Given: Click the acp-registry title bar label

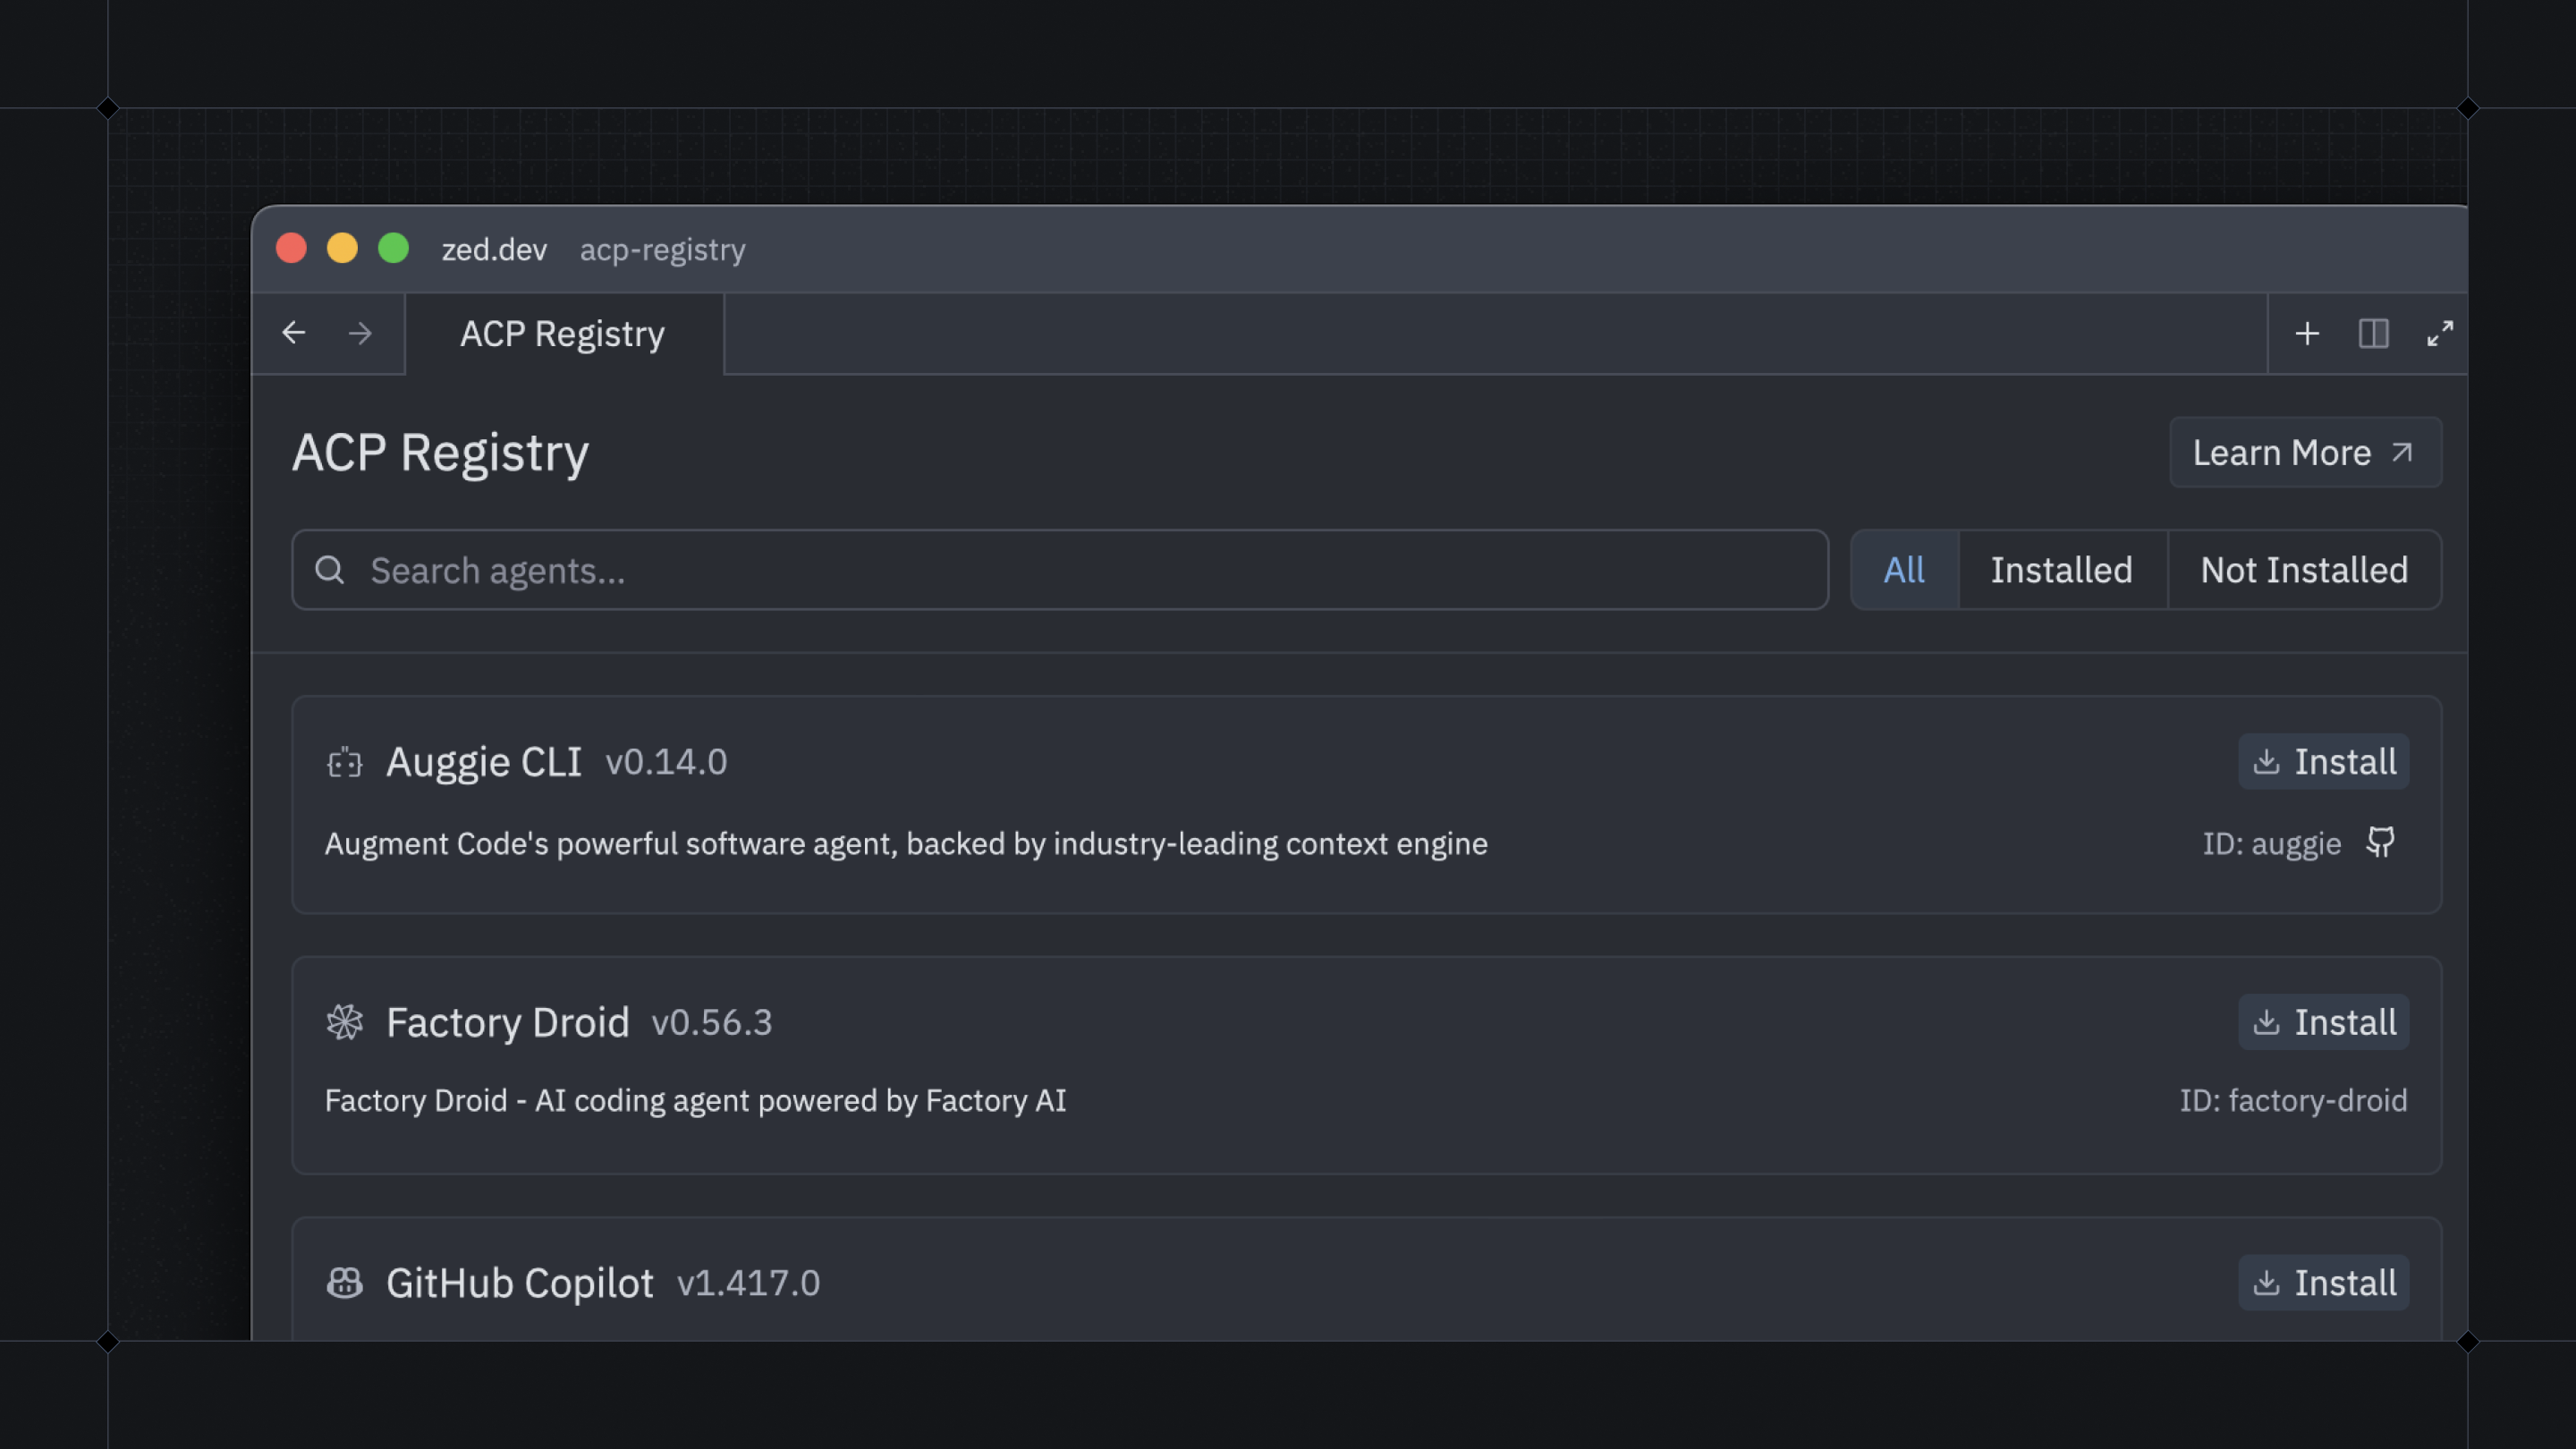Looking at the screenshot, I should coord(662,249).
